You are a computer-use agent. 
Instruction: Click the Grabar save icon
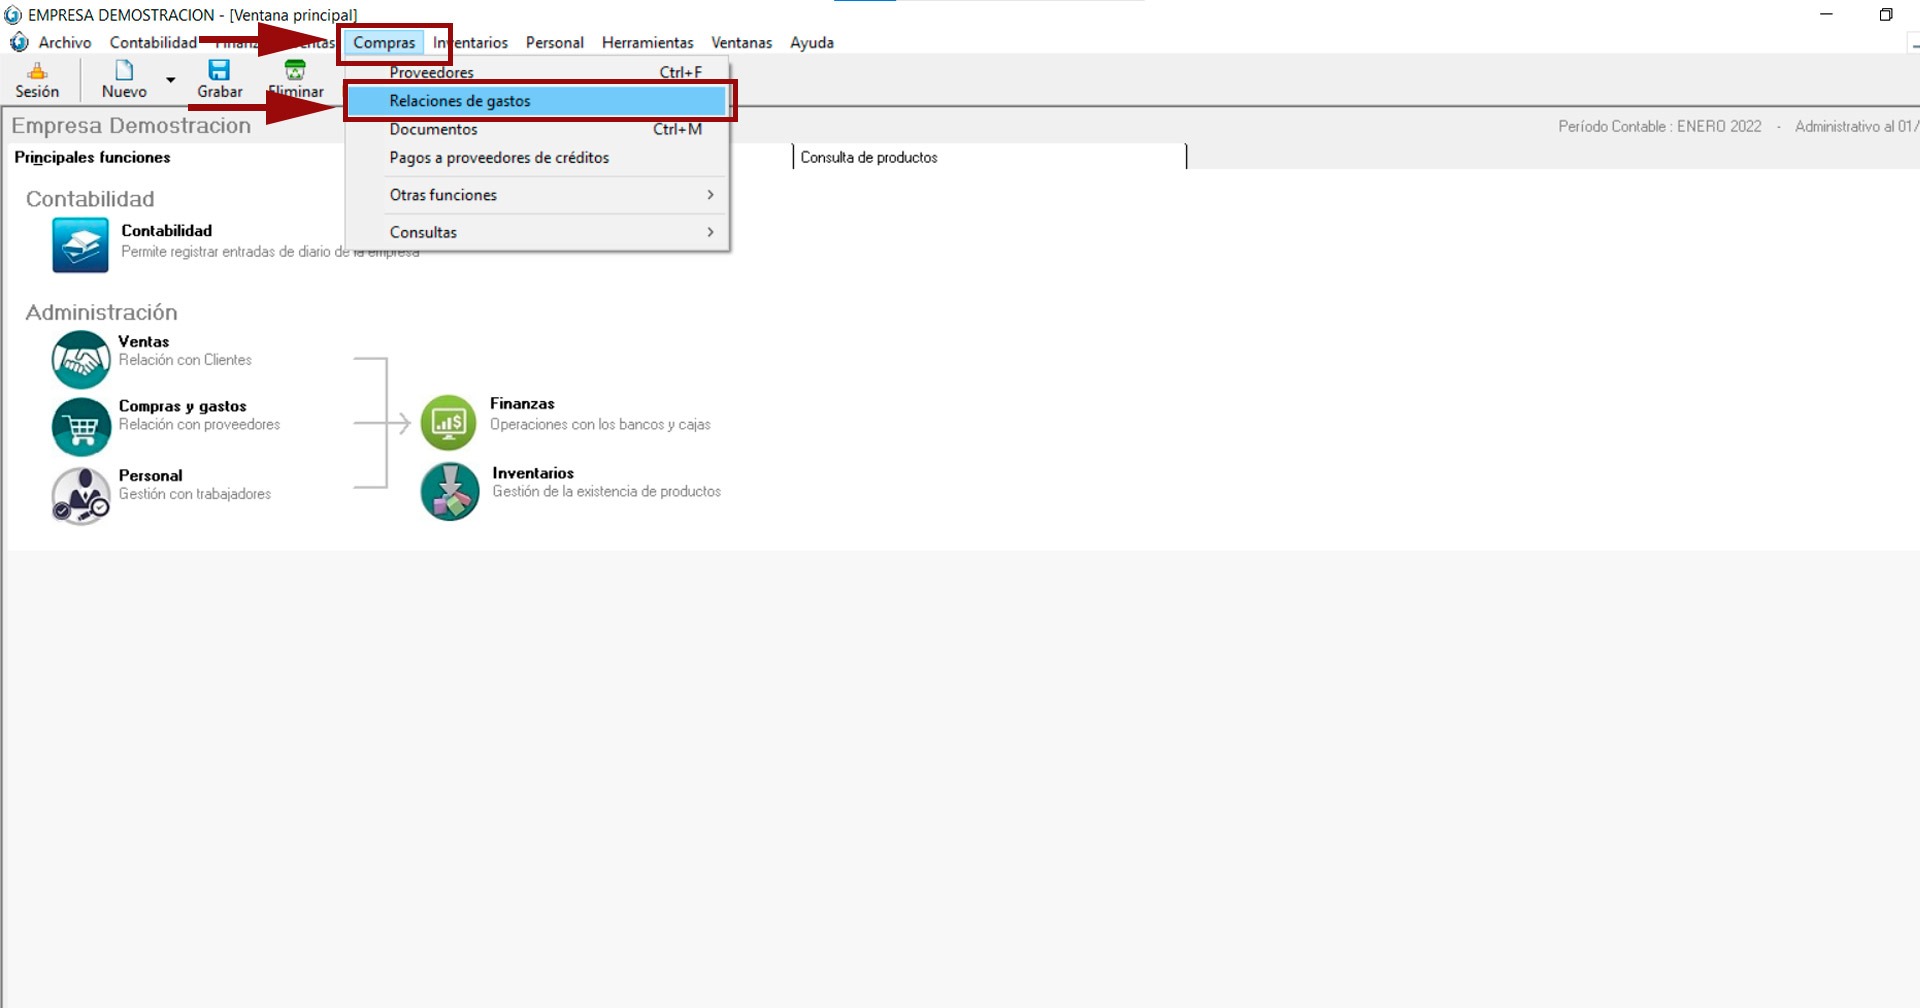click(x=219, y=71)
